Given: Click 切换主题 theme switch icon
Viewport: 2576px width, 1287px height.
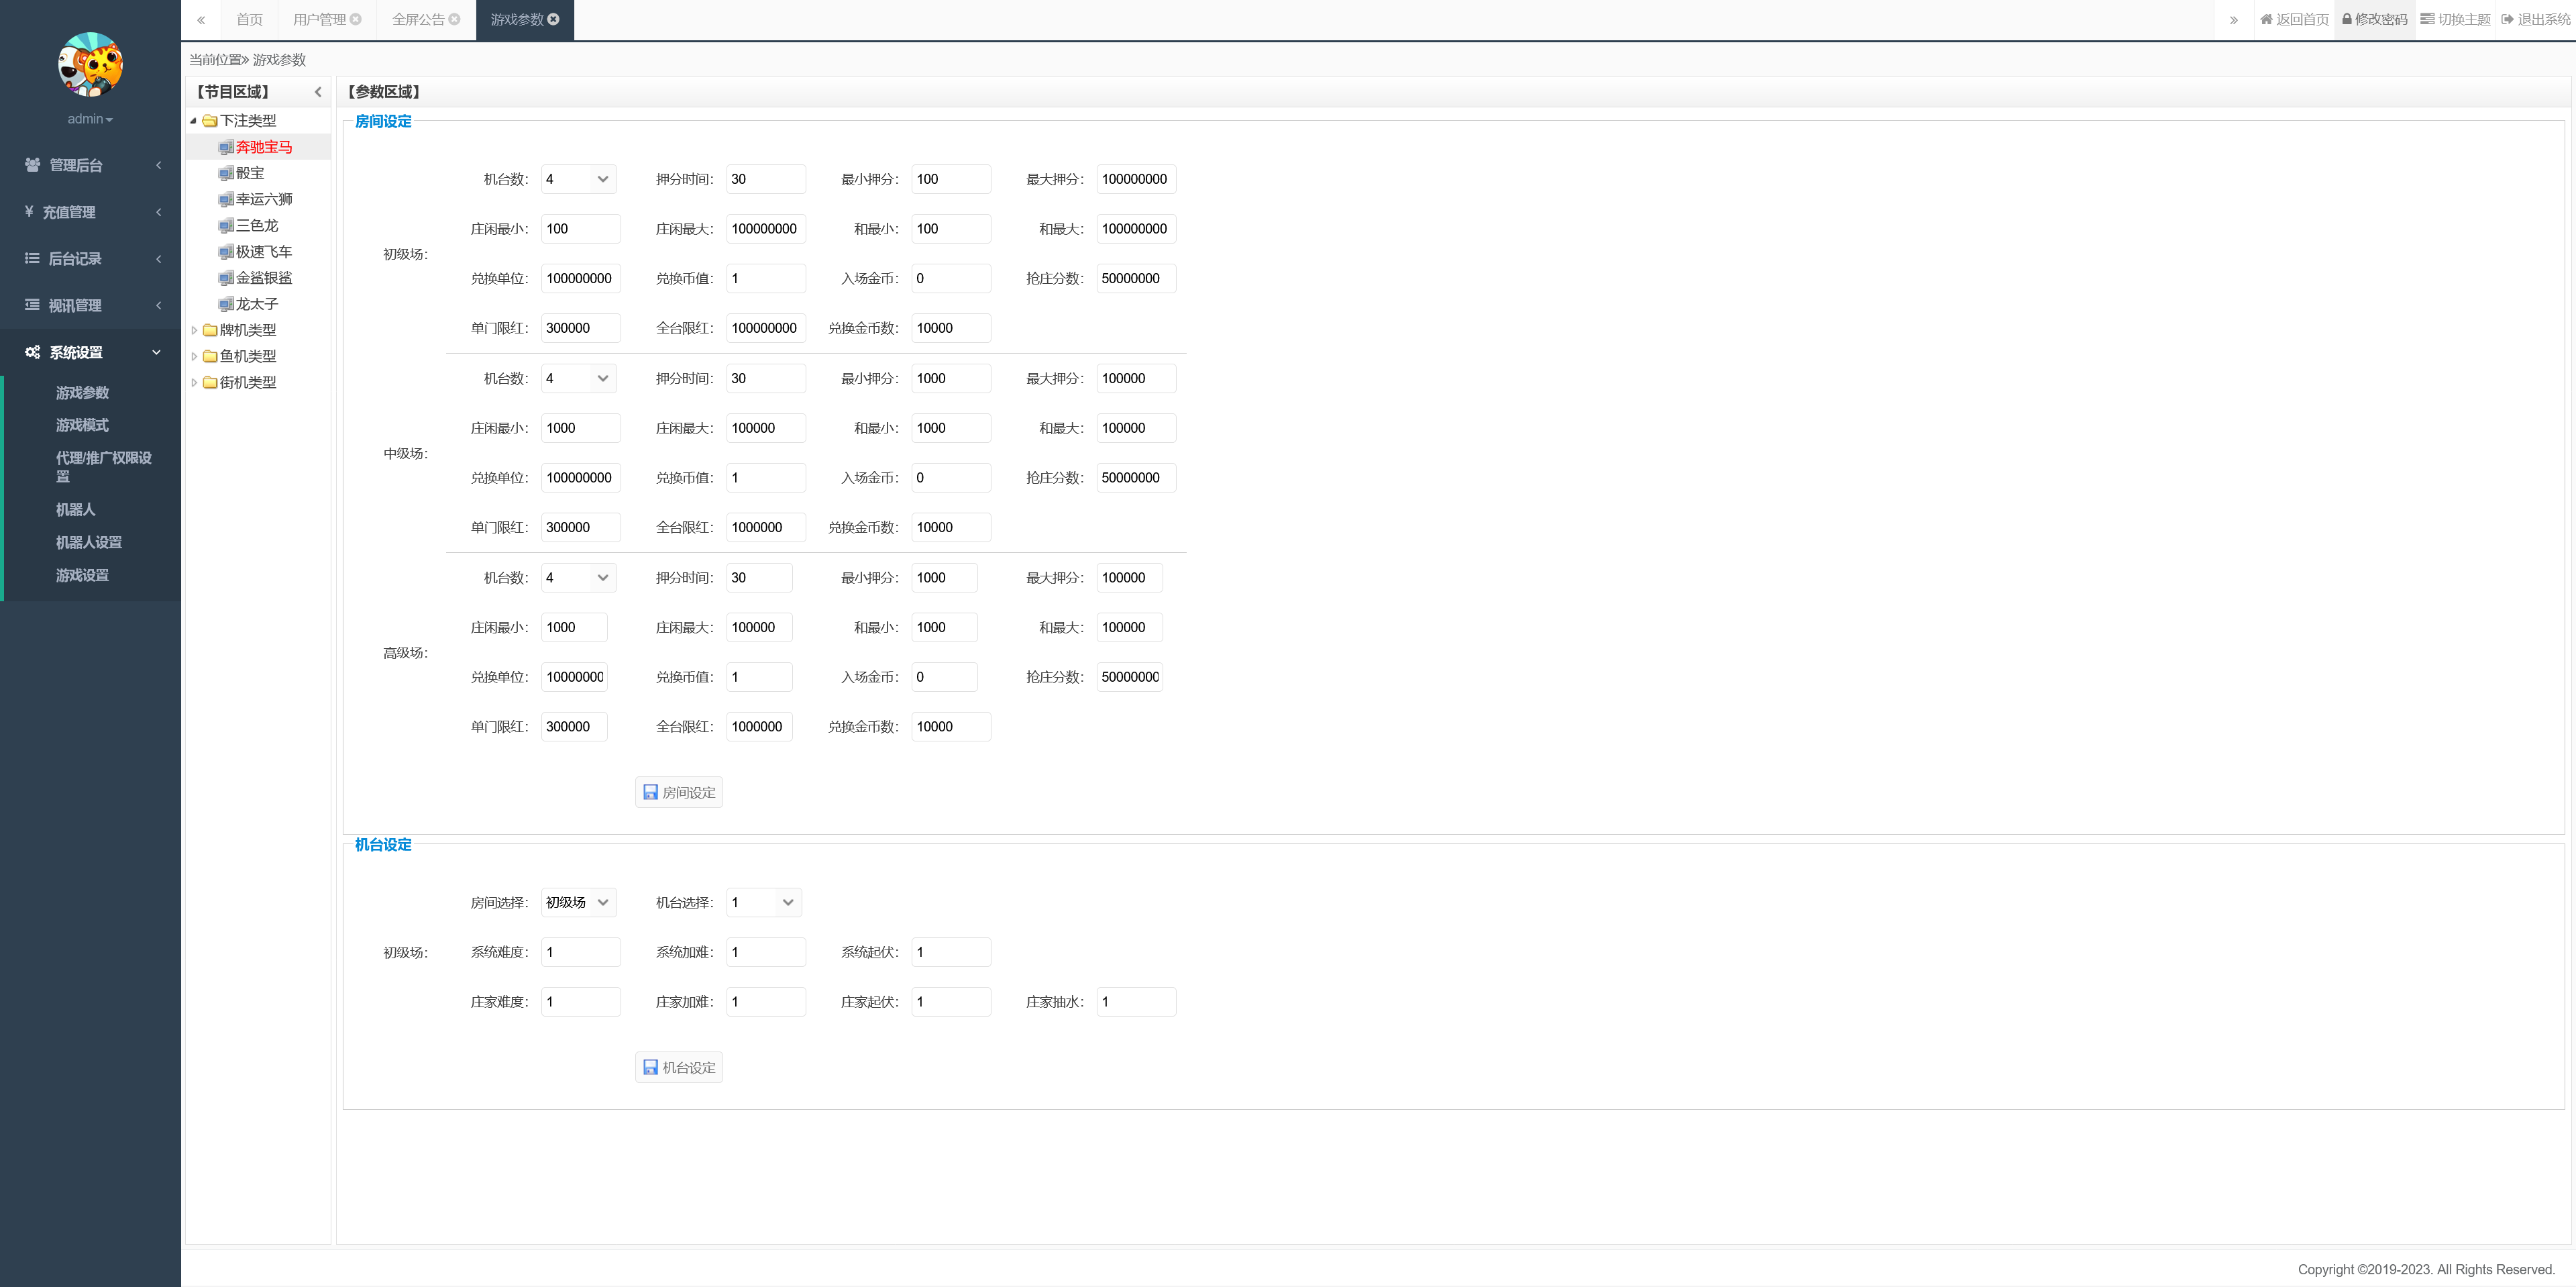Looking at the screenshot, I should pyautogui.click(x=2455, y=20).
